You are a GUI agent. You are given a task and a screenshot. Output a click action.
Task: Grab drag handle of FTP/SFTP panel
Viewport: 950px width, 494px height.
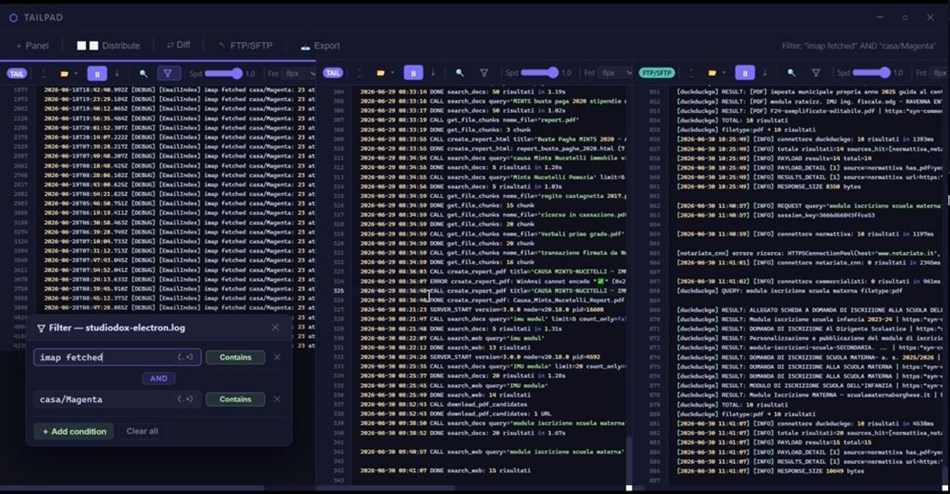click(691, 73)
